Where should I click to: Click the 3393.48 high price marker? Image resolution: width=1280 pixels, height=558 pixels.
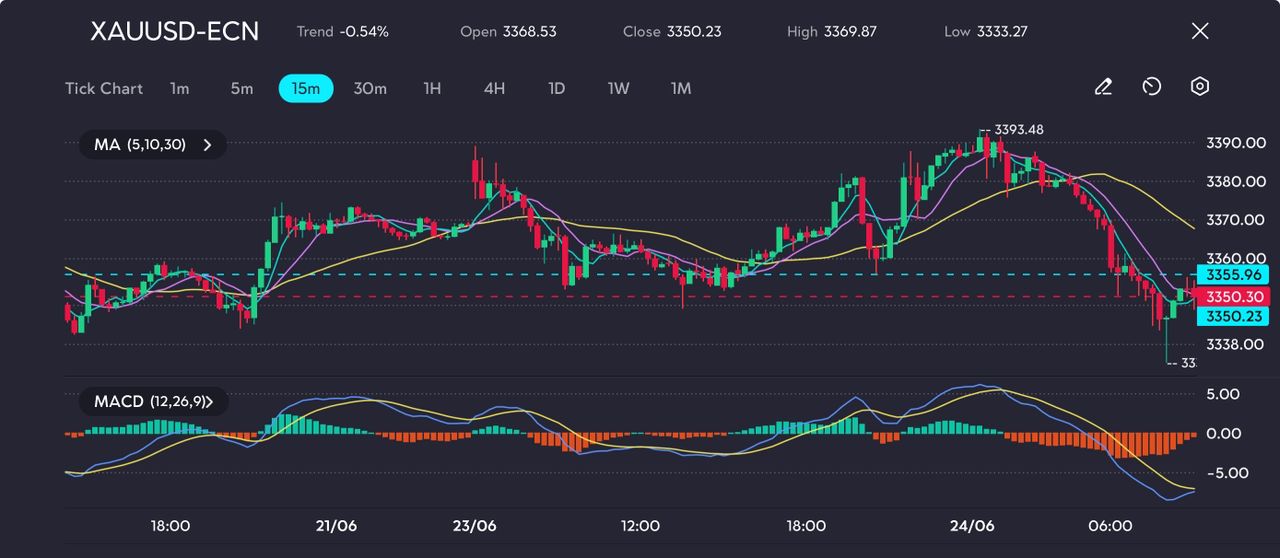click(1017, 130)
